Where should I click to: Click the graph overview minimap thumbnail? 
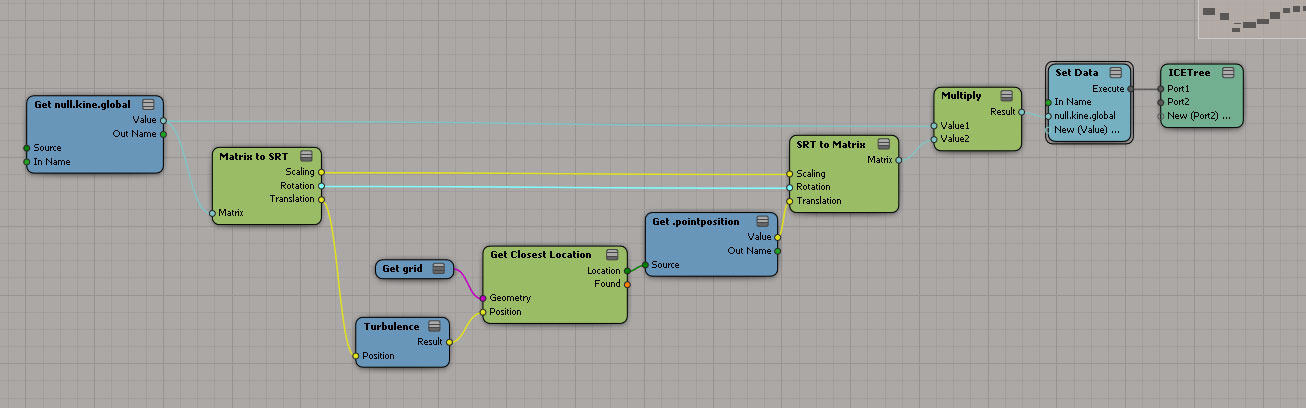[x=1250, y=18]
